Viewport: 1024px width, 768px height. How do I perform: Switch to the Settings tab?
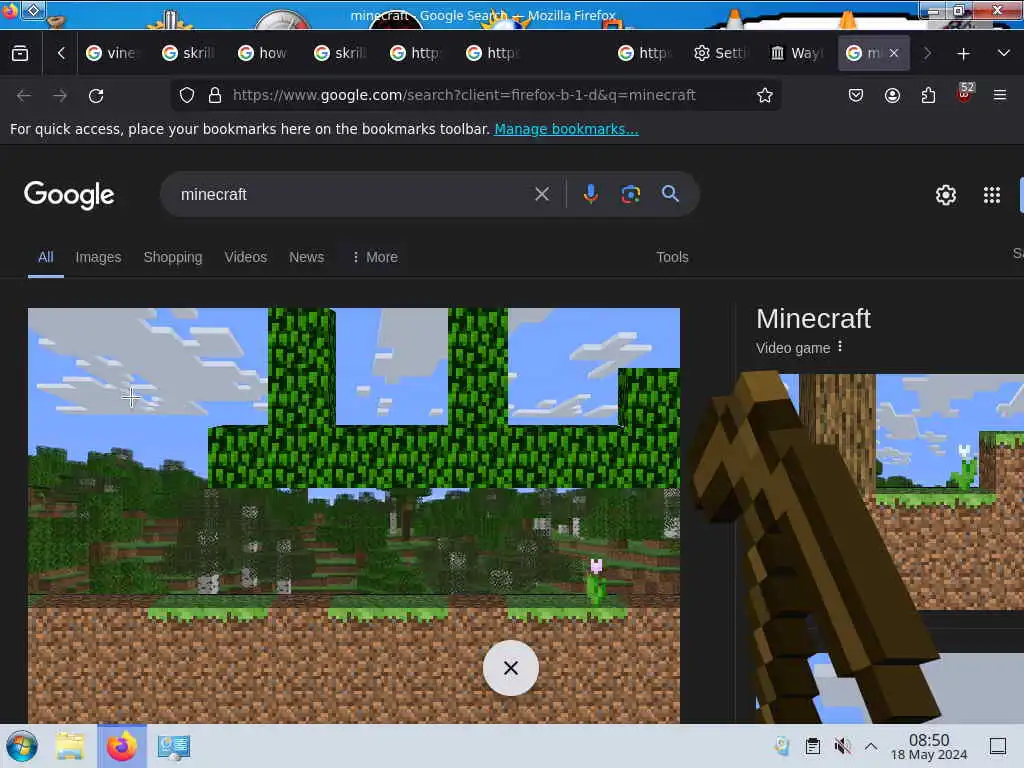719,54
